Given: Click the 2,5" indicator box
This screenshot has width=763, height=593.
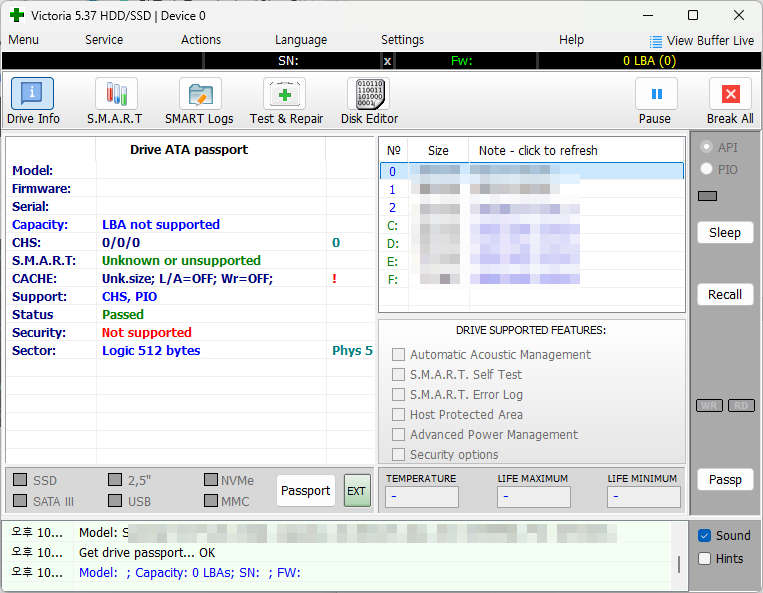Looking at the screenshot, I should tap(115, 480).
